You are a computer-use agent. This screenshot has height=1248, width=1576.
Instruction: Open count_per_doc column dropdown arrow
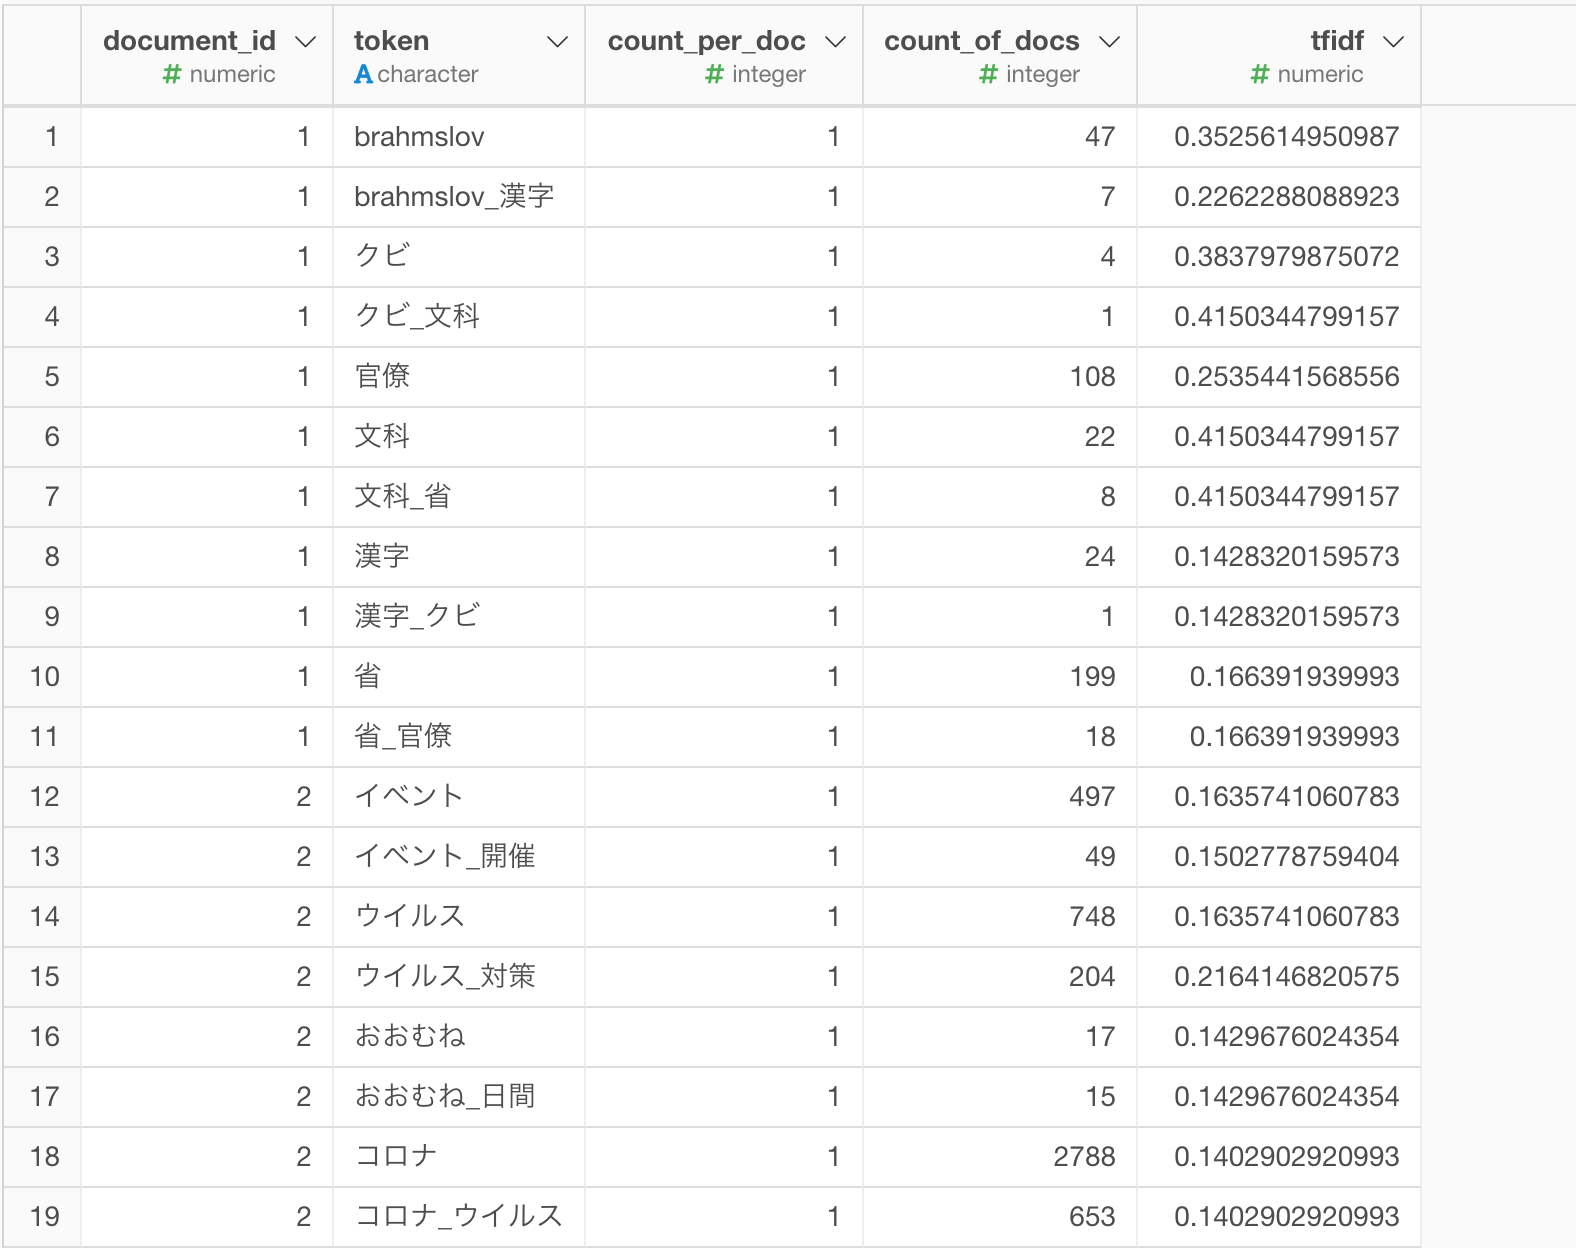pyautogui.click(x=836, y=41)
